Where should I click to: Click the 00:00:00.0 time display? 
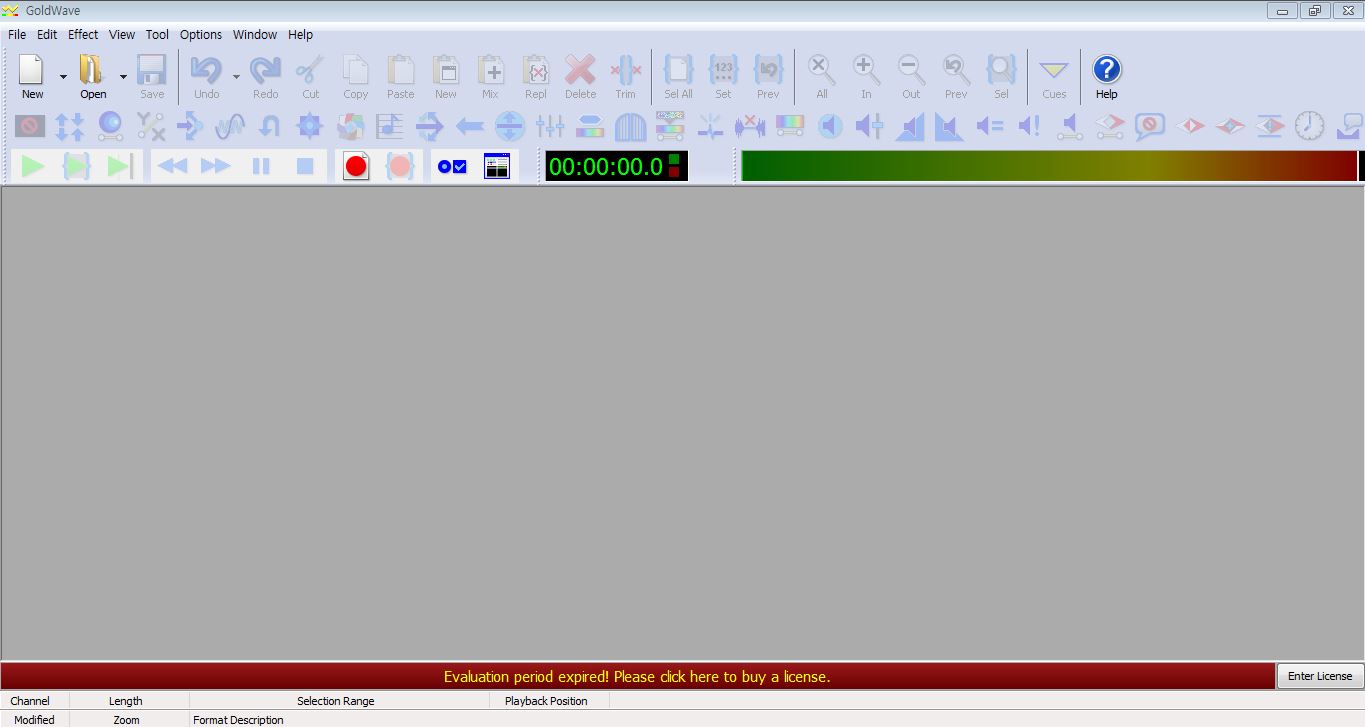(x=616, y=166)
